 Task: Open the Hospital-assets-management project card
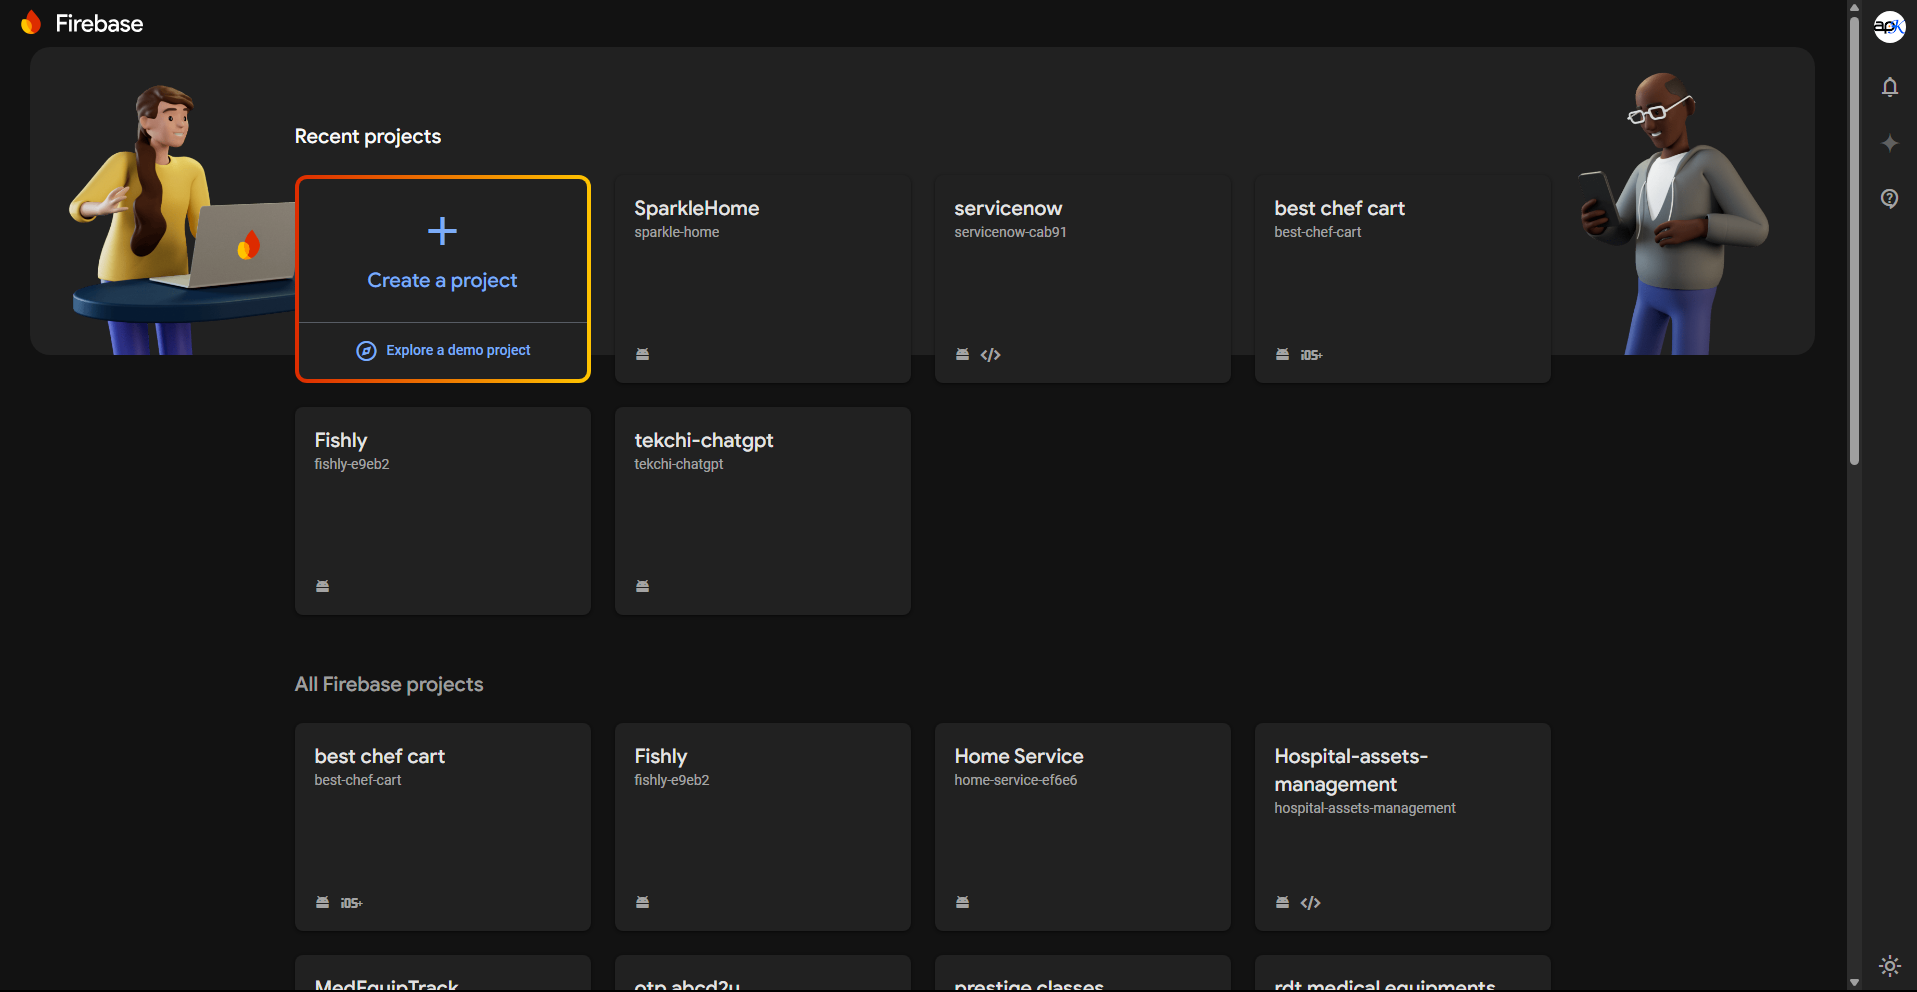1402,826
